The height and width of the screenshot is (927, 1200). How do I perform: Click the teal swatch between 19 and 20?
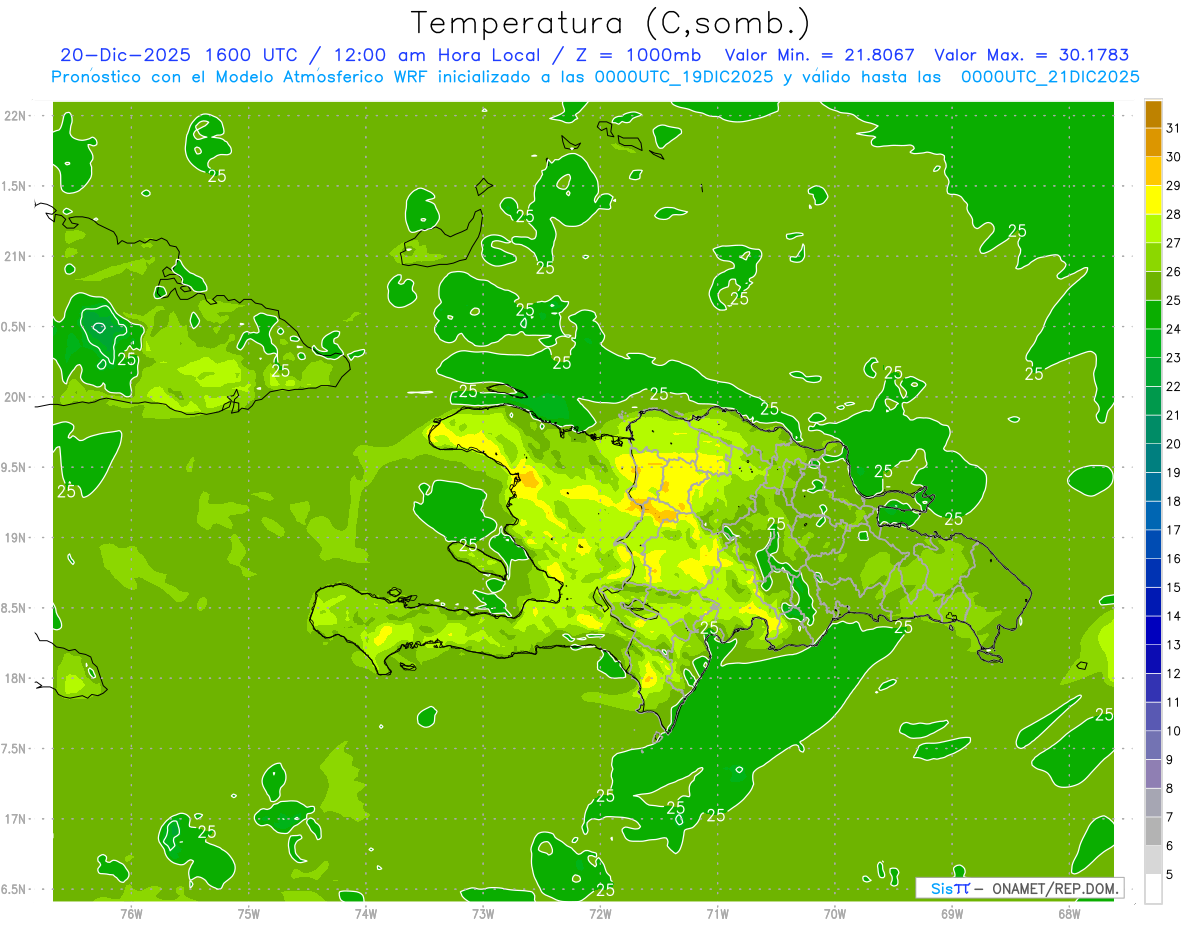tap(1153, 458)
